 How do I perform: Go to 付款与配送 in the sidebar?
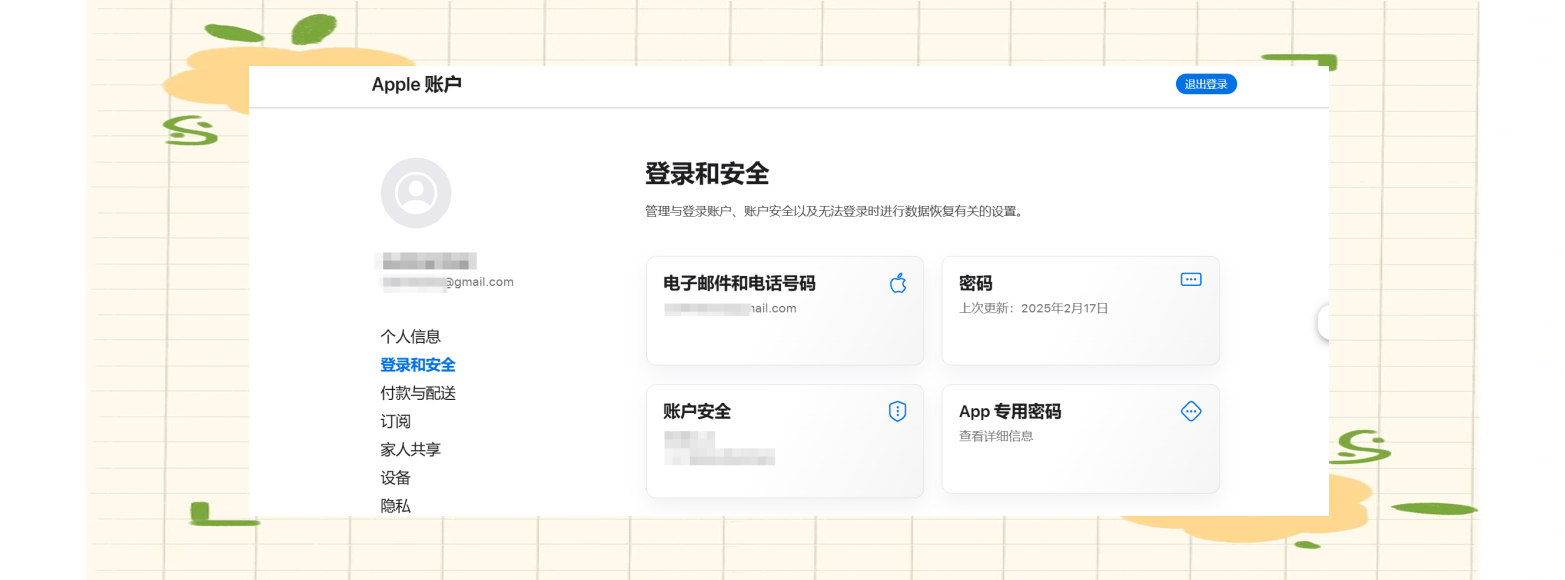pos(418,393)
